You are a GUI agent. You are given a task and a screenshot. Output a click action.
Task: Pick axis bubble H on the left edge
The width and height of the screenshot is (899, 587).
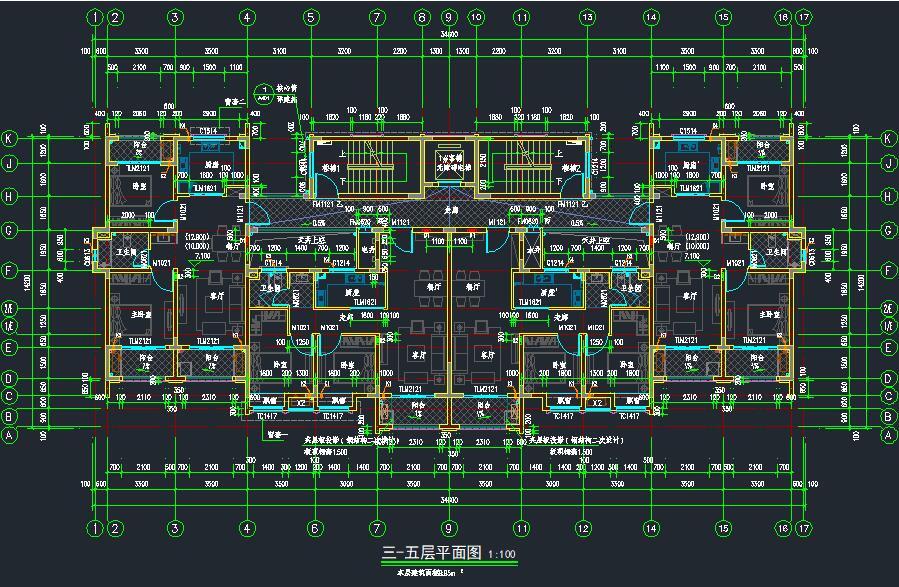tap(9, 195)
